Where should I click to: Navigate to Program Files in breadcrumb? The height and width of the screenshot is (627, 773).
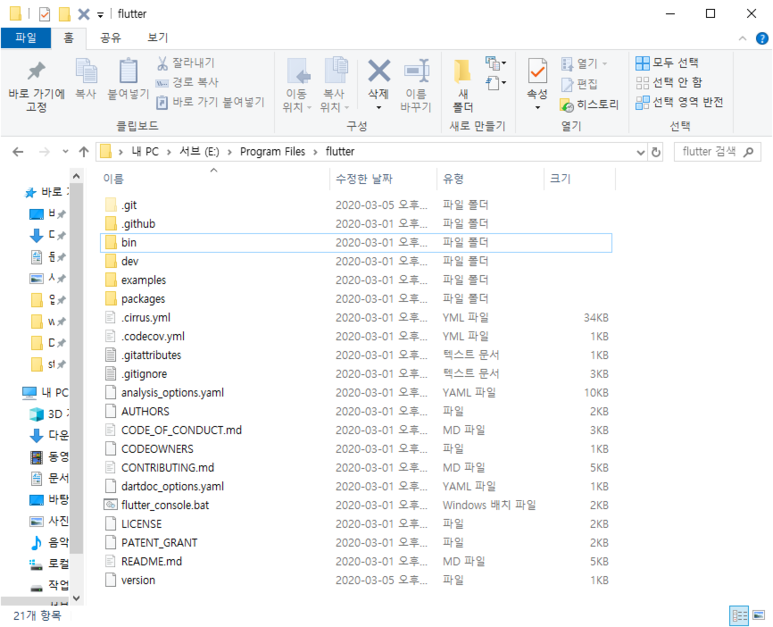click(273, 152)
